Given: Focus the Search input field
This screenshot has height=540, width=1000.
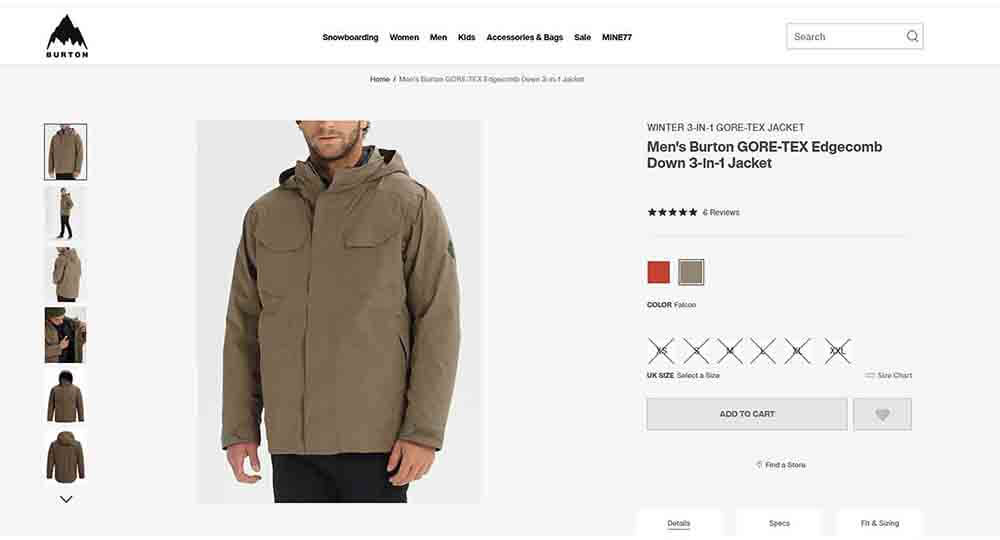Looking at the screenshot, I should (847, 36).
